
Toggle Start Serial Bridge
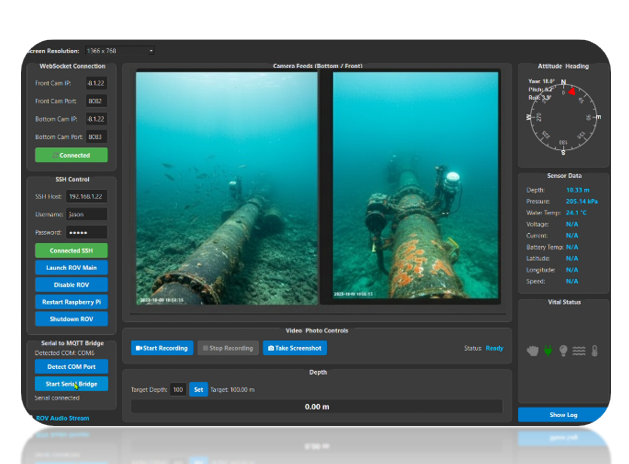click(71, 384)
